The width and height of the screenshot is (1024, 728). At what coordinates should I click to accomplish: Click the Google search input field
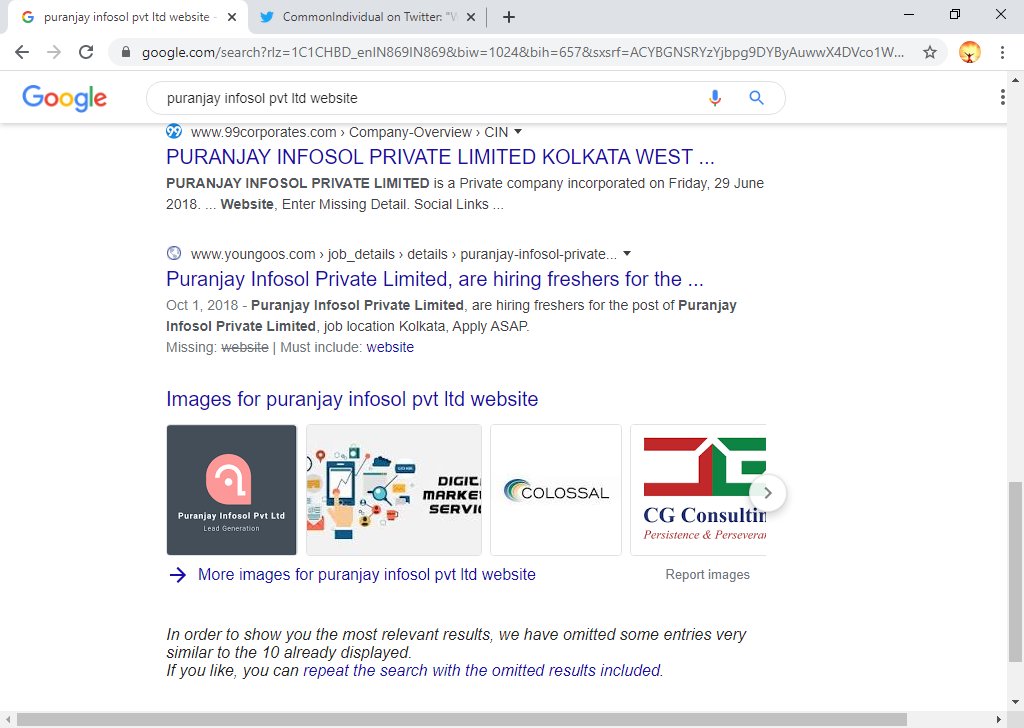tap(431, 98)
